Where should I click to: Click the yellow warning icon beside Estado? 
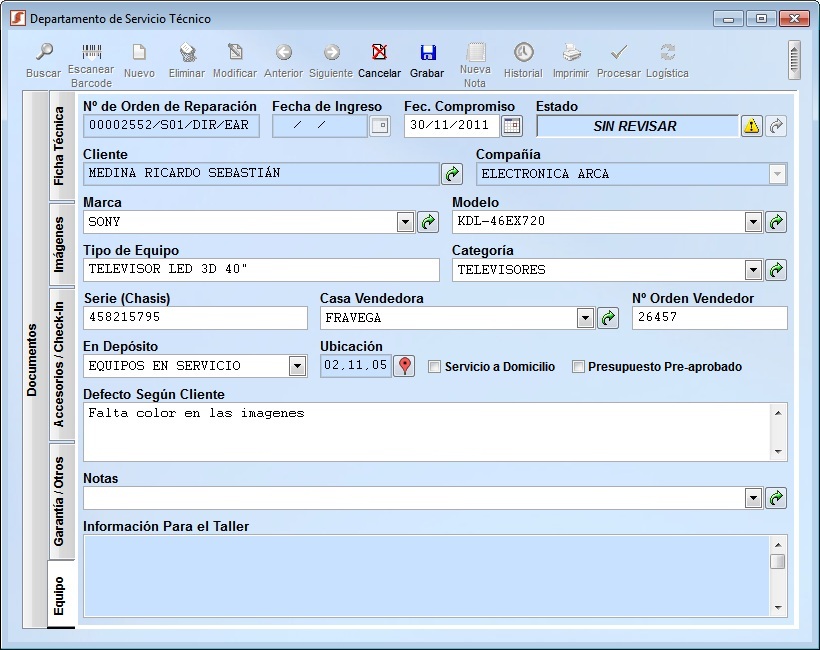[x=751, y=126]
